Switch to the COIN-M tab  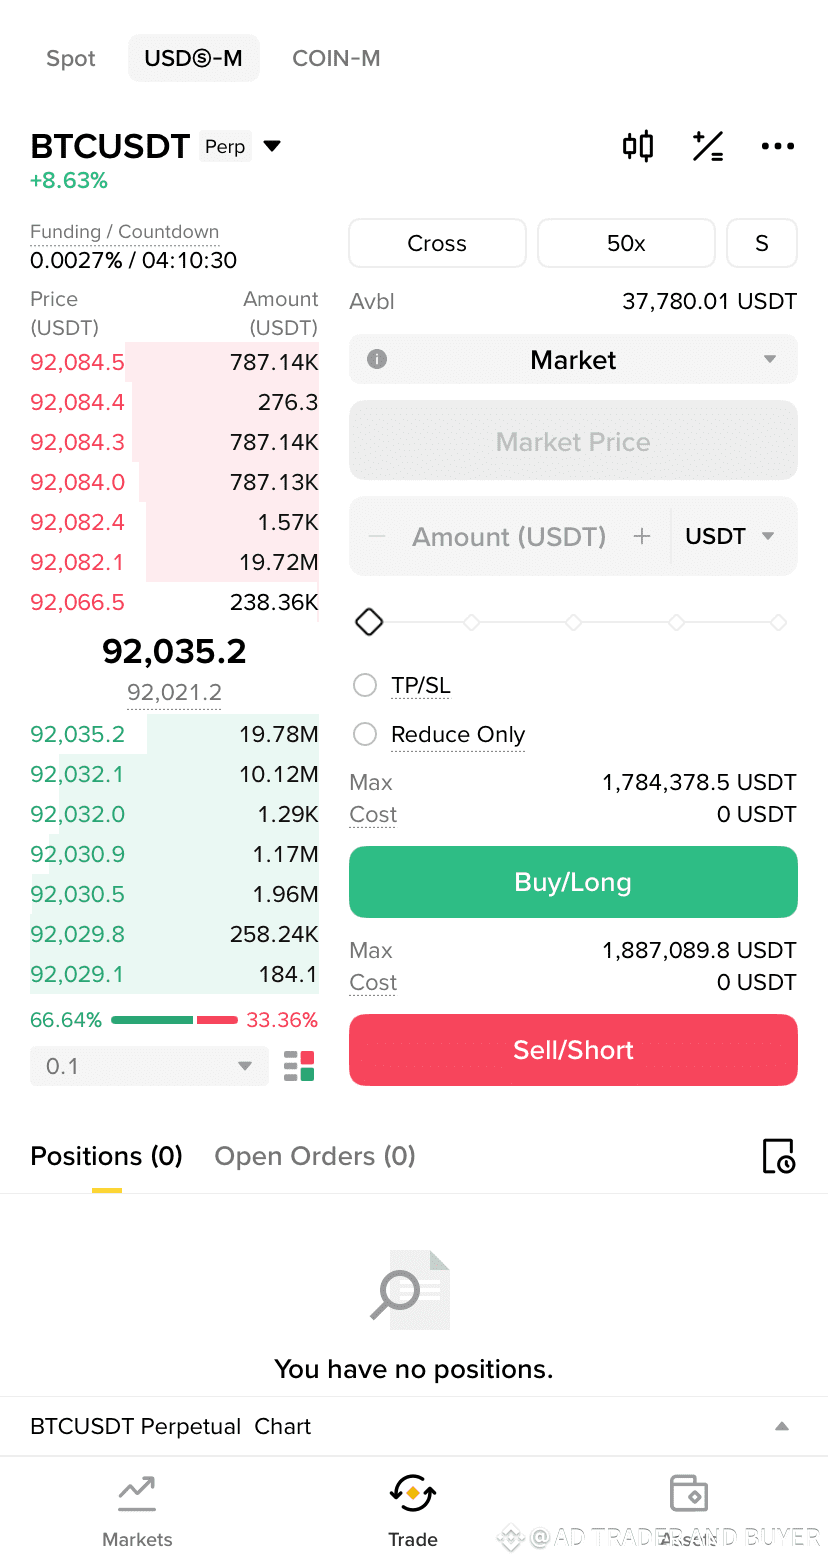pos(336,58)
